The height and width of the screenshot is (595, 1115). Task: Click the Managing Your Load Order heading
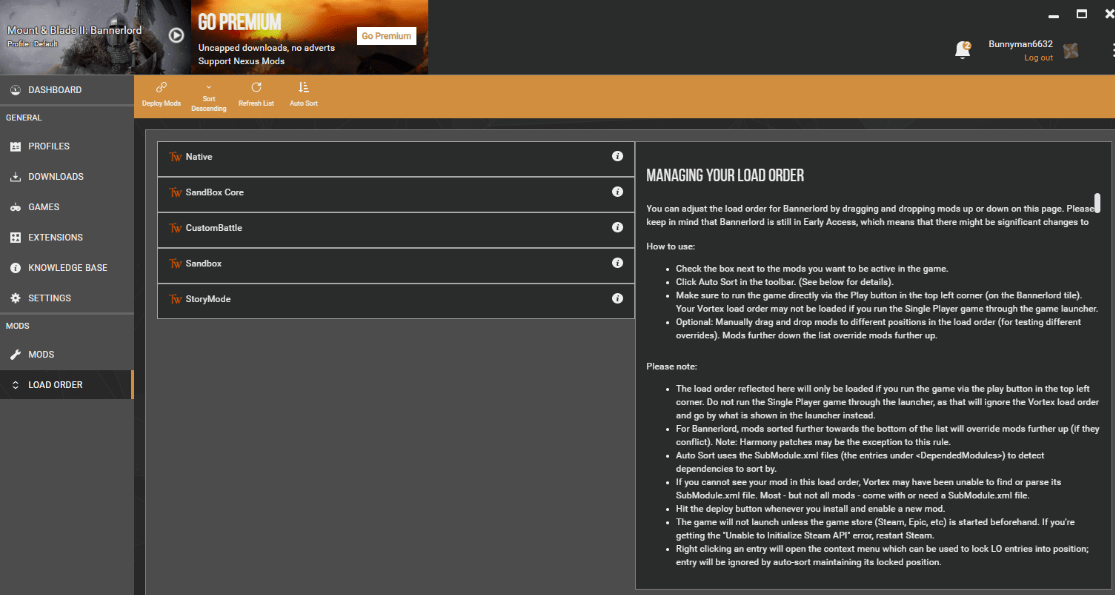(x=725, y=176)
